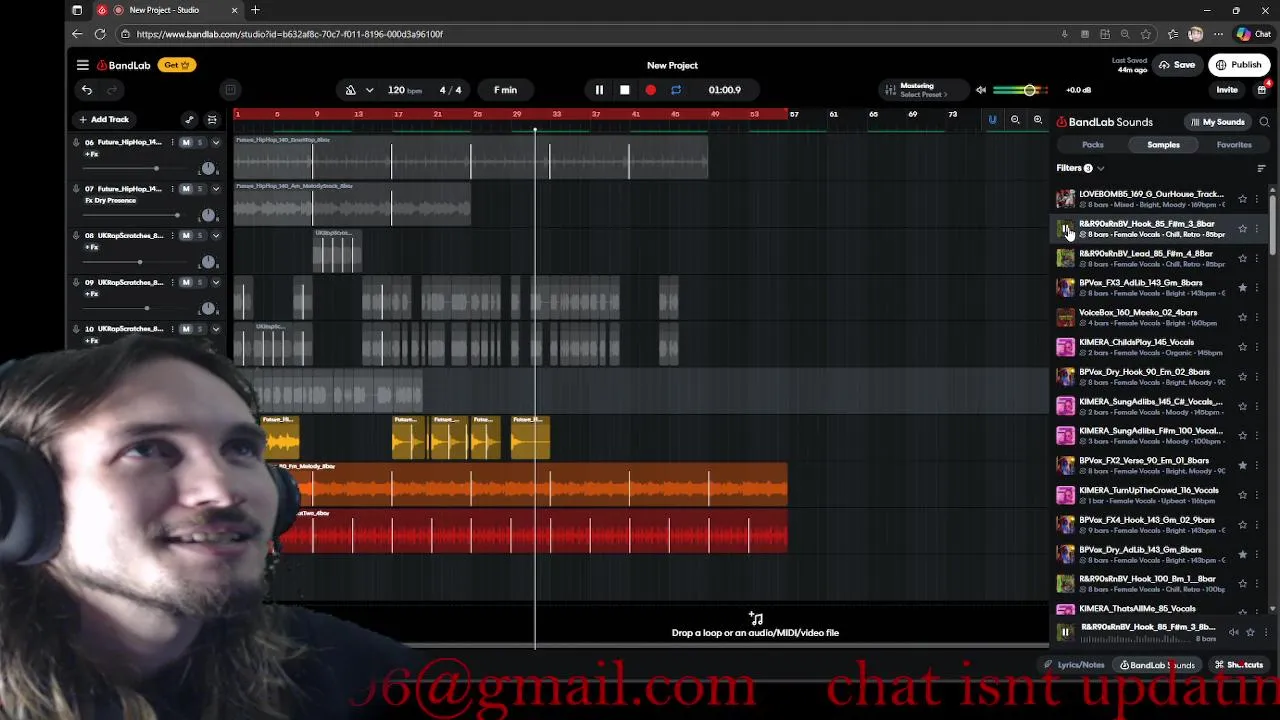Zoom in the timeline
This screenshot has height=720, width=1280.
tap(1038, 120)
